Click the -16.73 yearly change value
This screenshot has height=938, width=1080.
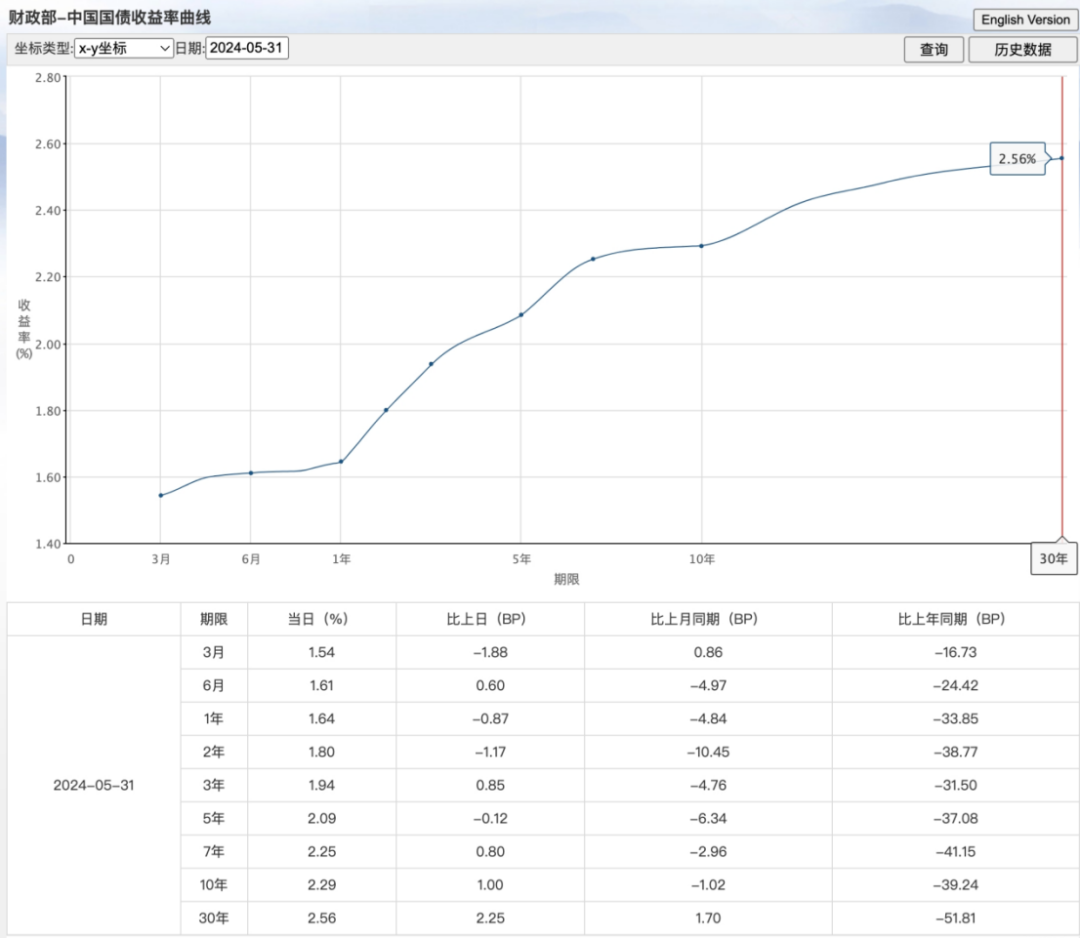(x=955, y=652)
